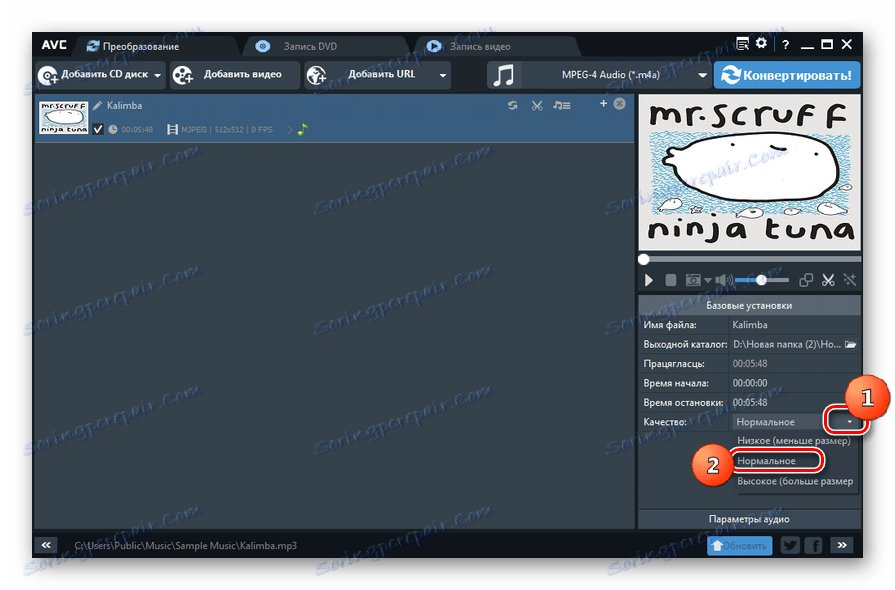Click the music note format icon

point(503,75)
